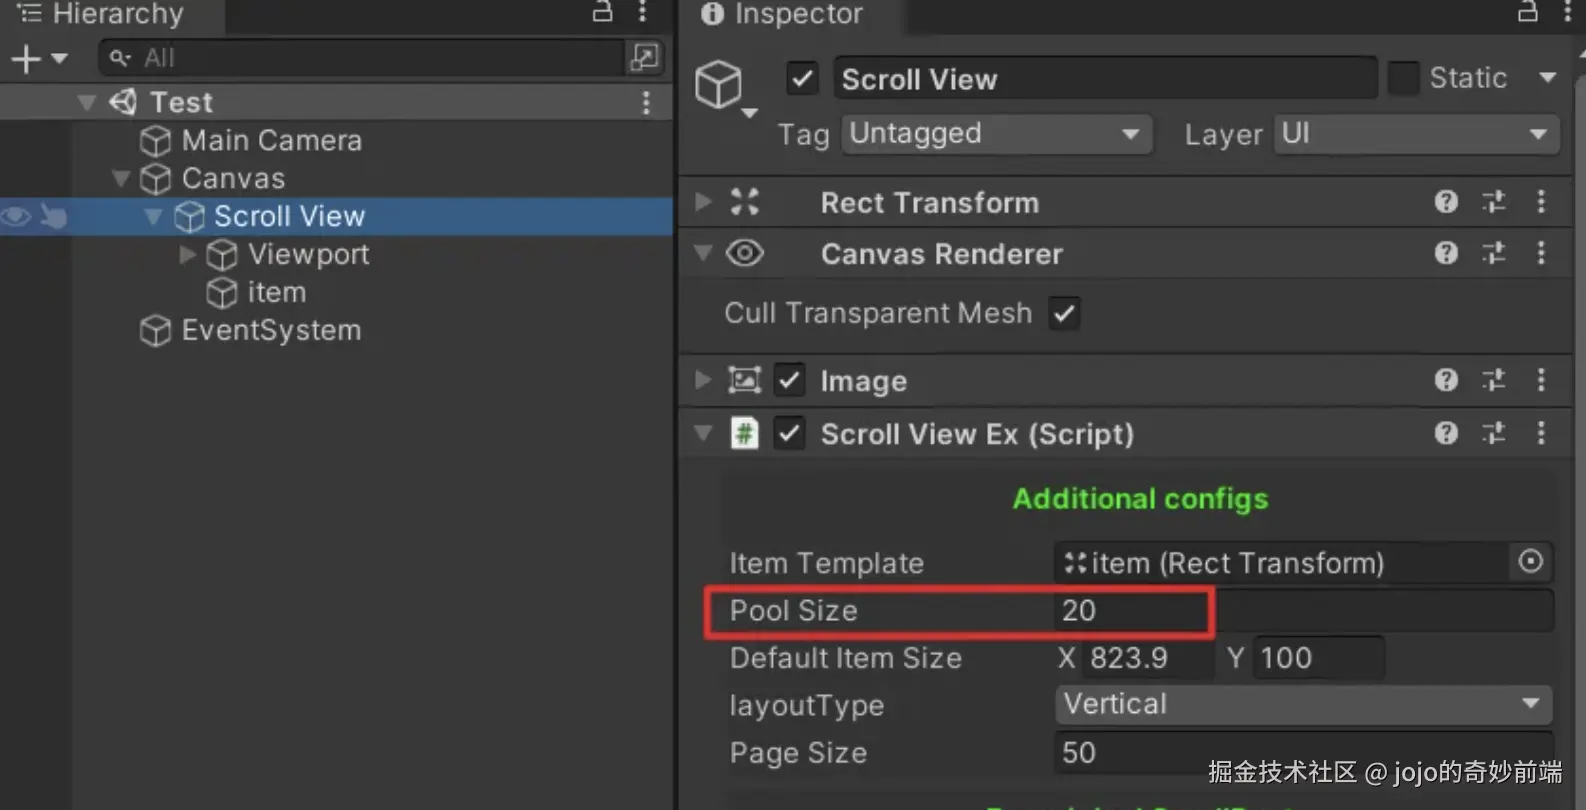
Task: Uncheck Cull Transparent Mesh
Action: (x=1064, y=313)
